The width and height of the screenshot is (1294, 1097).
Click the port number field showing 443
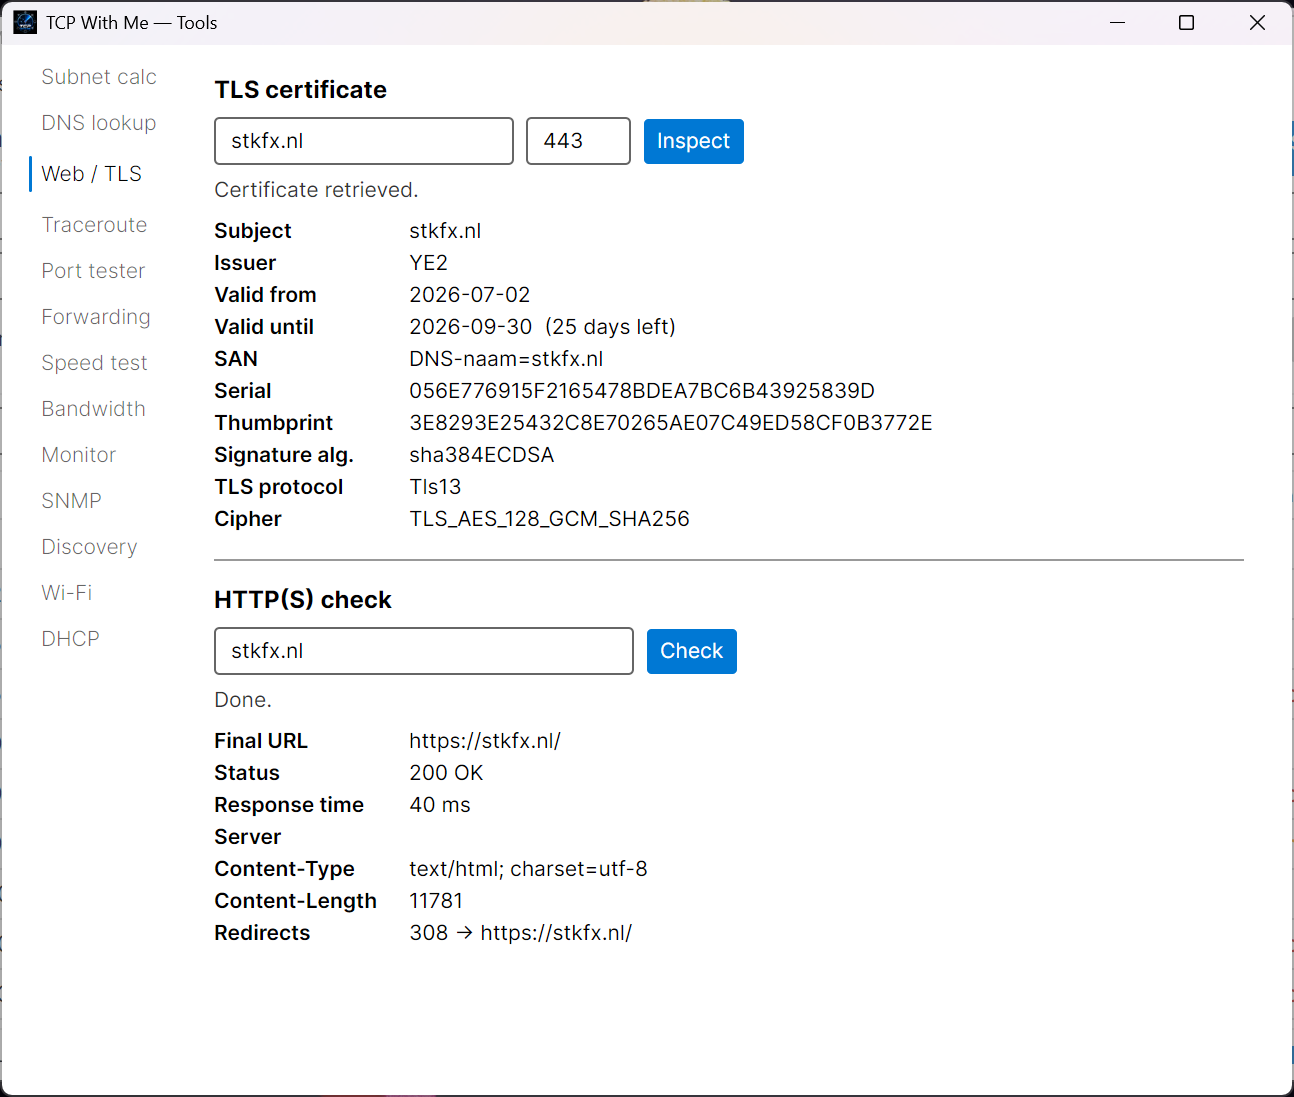tap(578, 141)
